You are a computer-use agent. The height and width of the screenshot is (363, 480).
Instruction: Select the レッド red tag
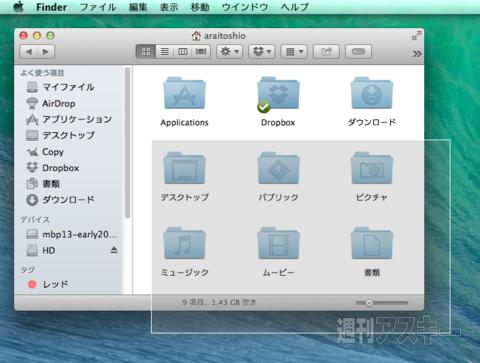pos(48,284)
